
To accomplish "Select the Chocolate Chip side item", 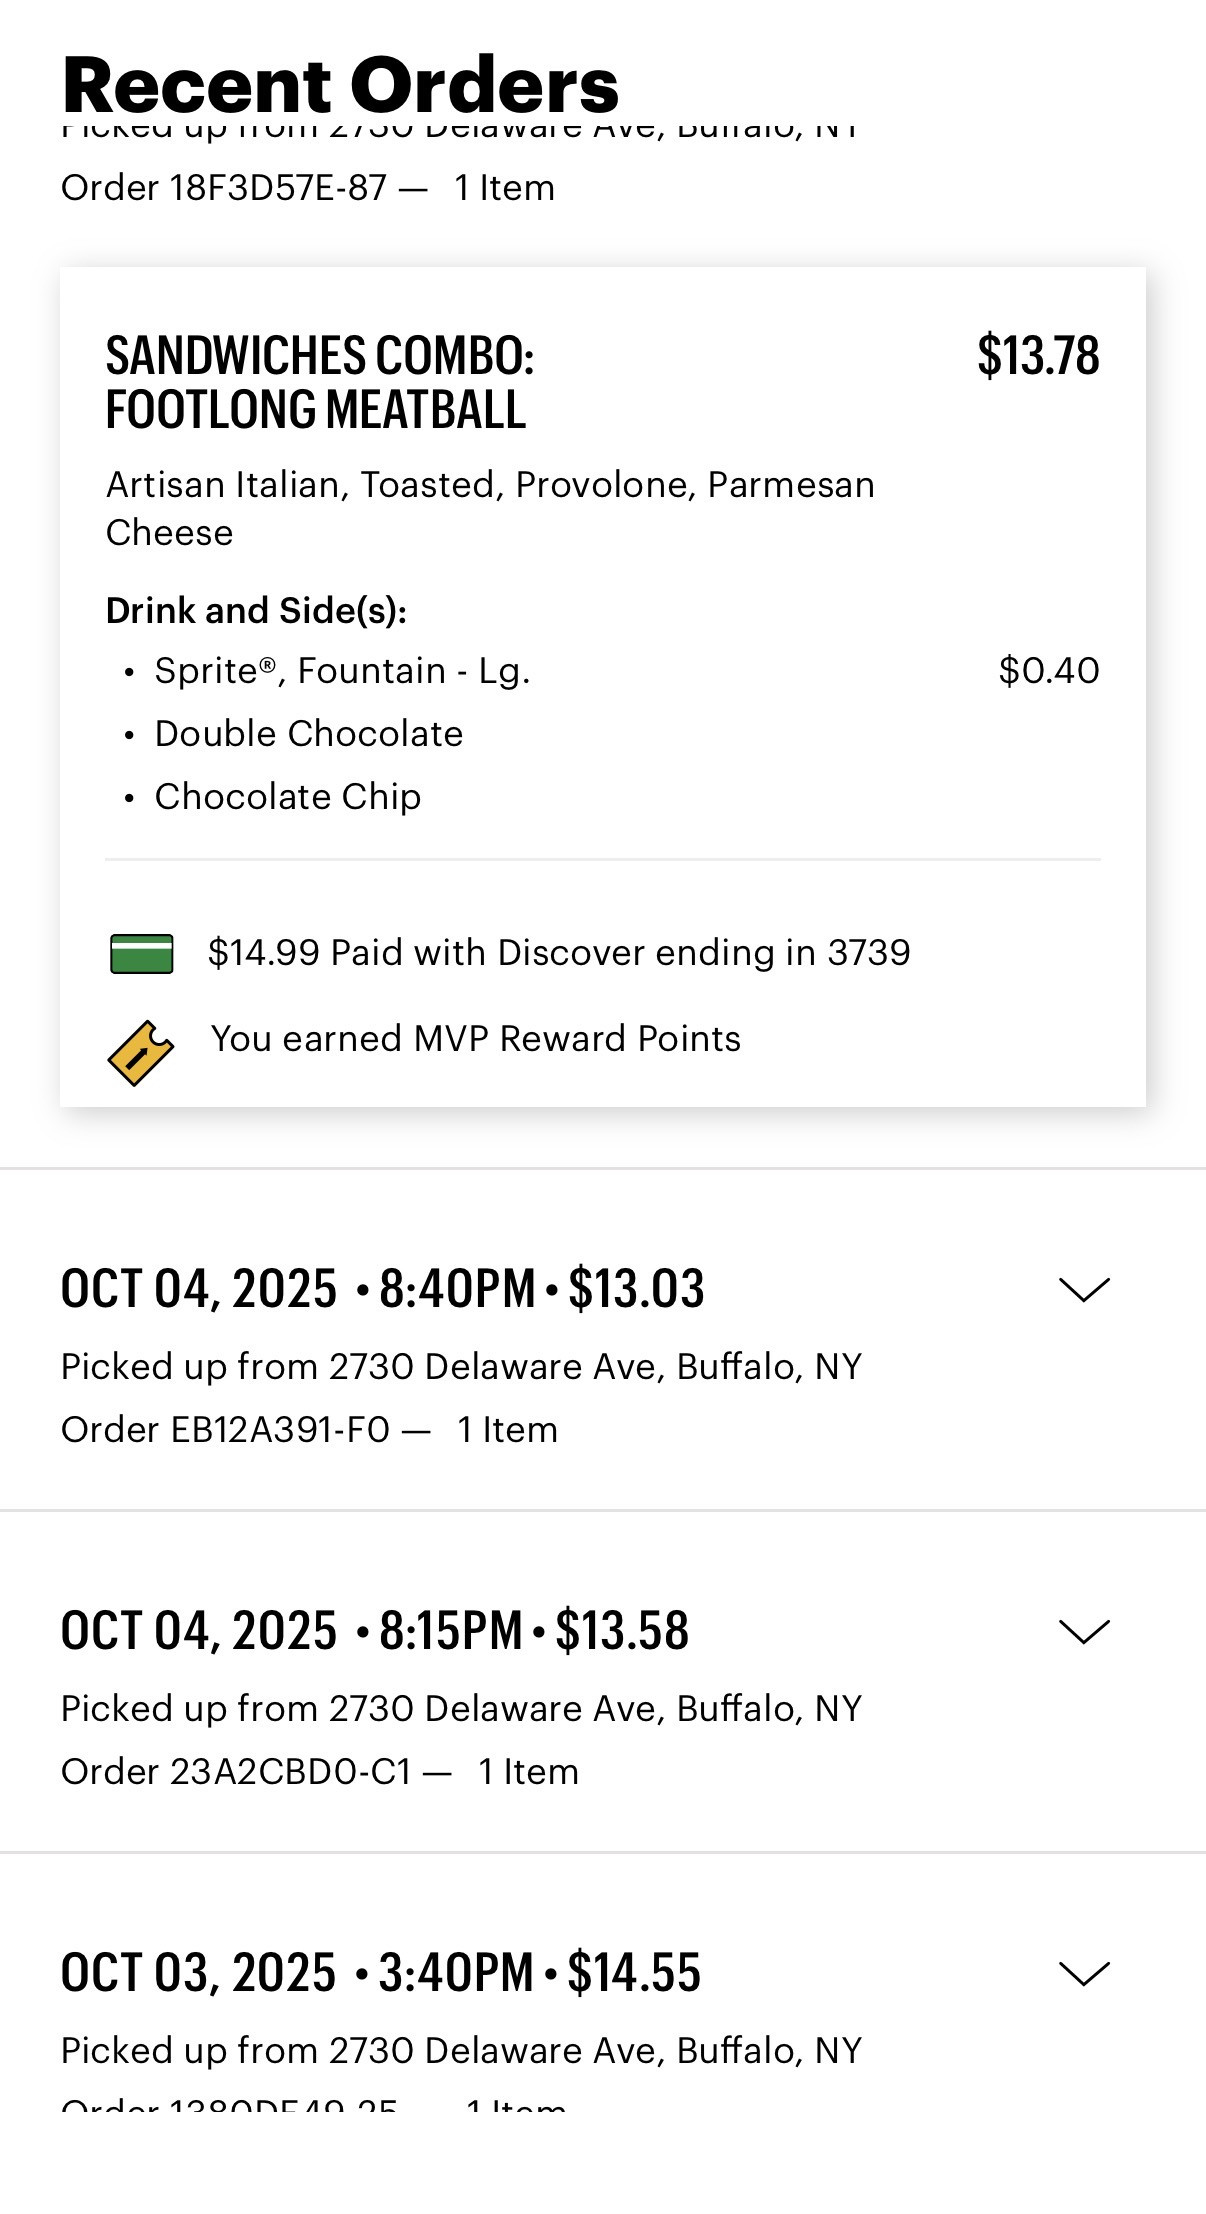I will [x=288, y=797].
